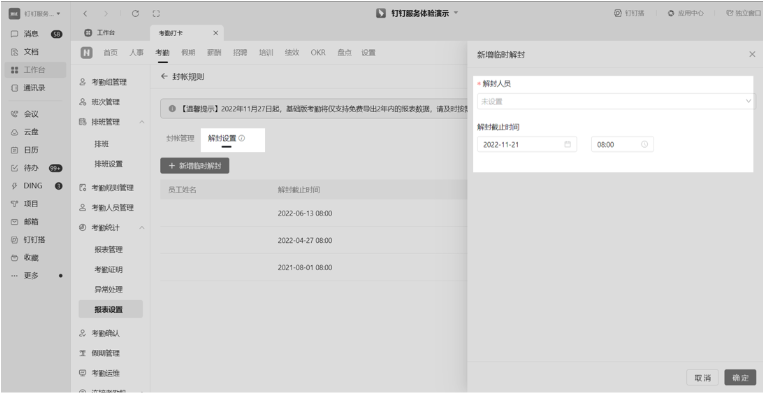Open the 薪酬 menu tab
This screenshot has width=763, height=393.
tap(214, 53)
